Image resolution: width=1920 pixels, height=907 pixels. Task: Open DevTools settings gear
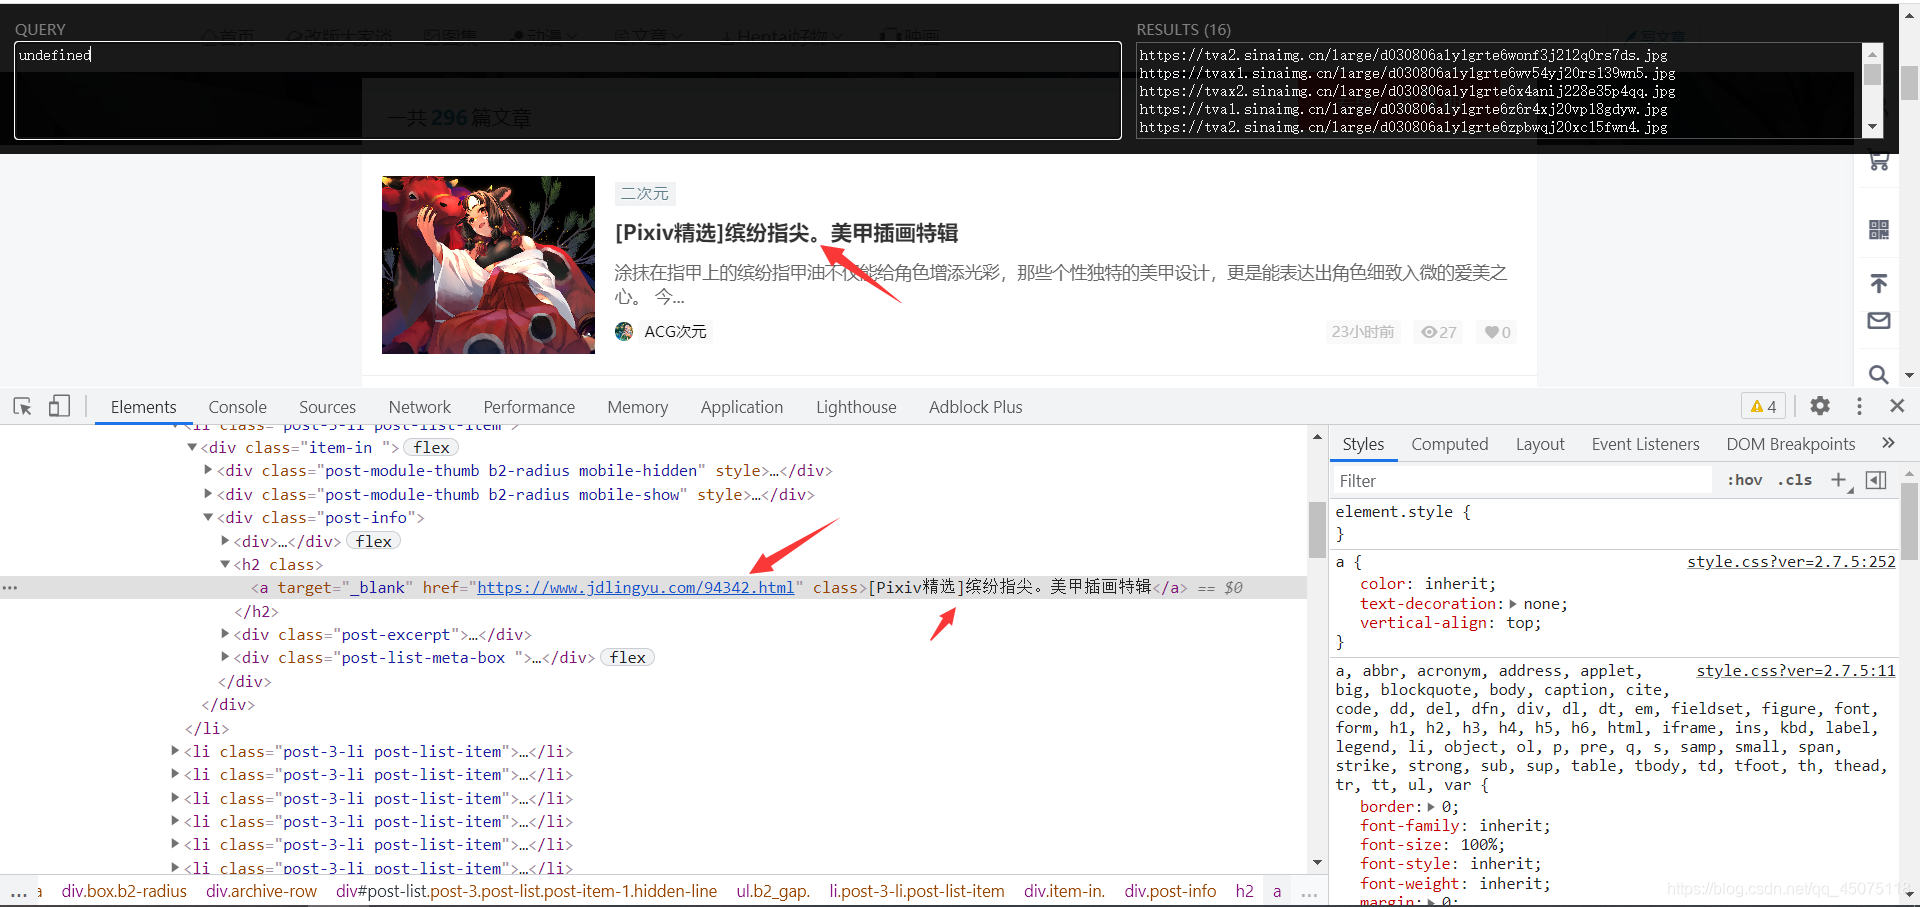pos(1820,406)
